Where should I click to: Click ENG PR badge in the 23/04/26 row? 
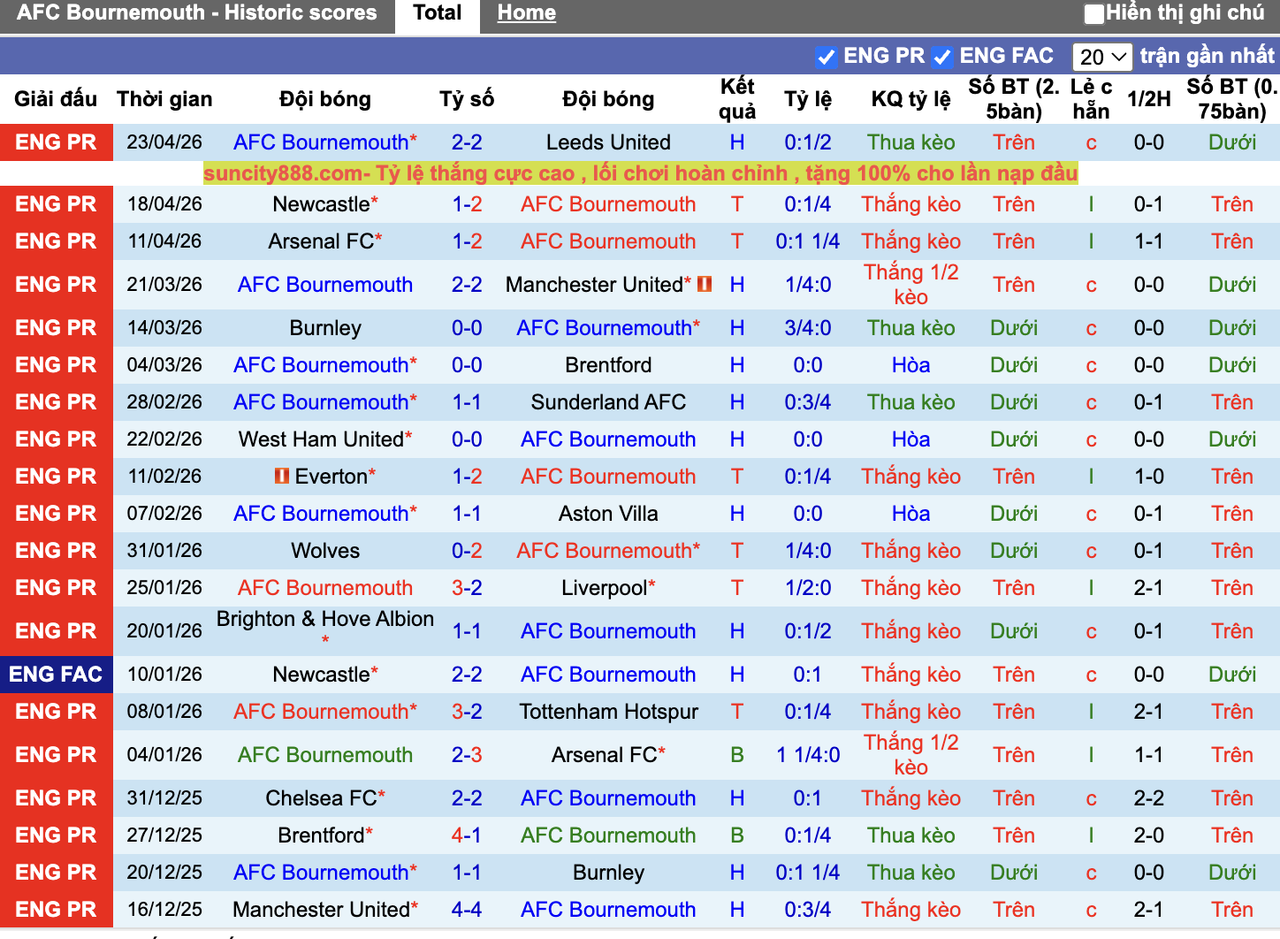pos(56,142)
